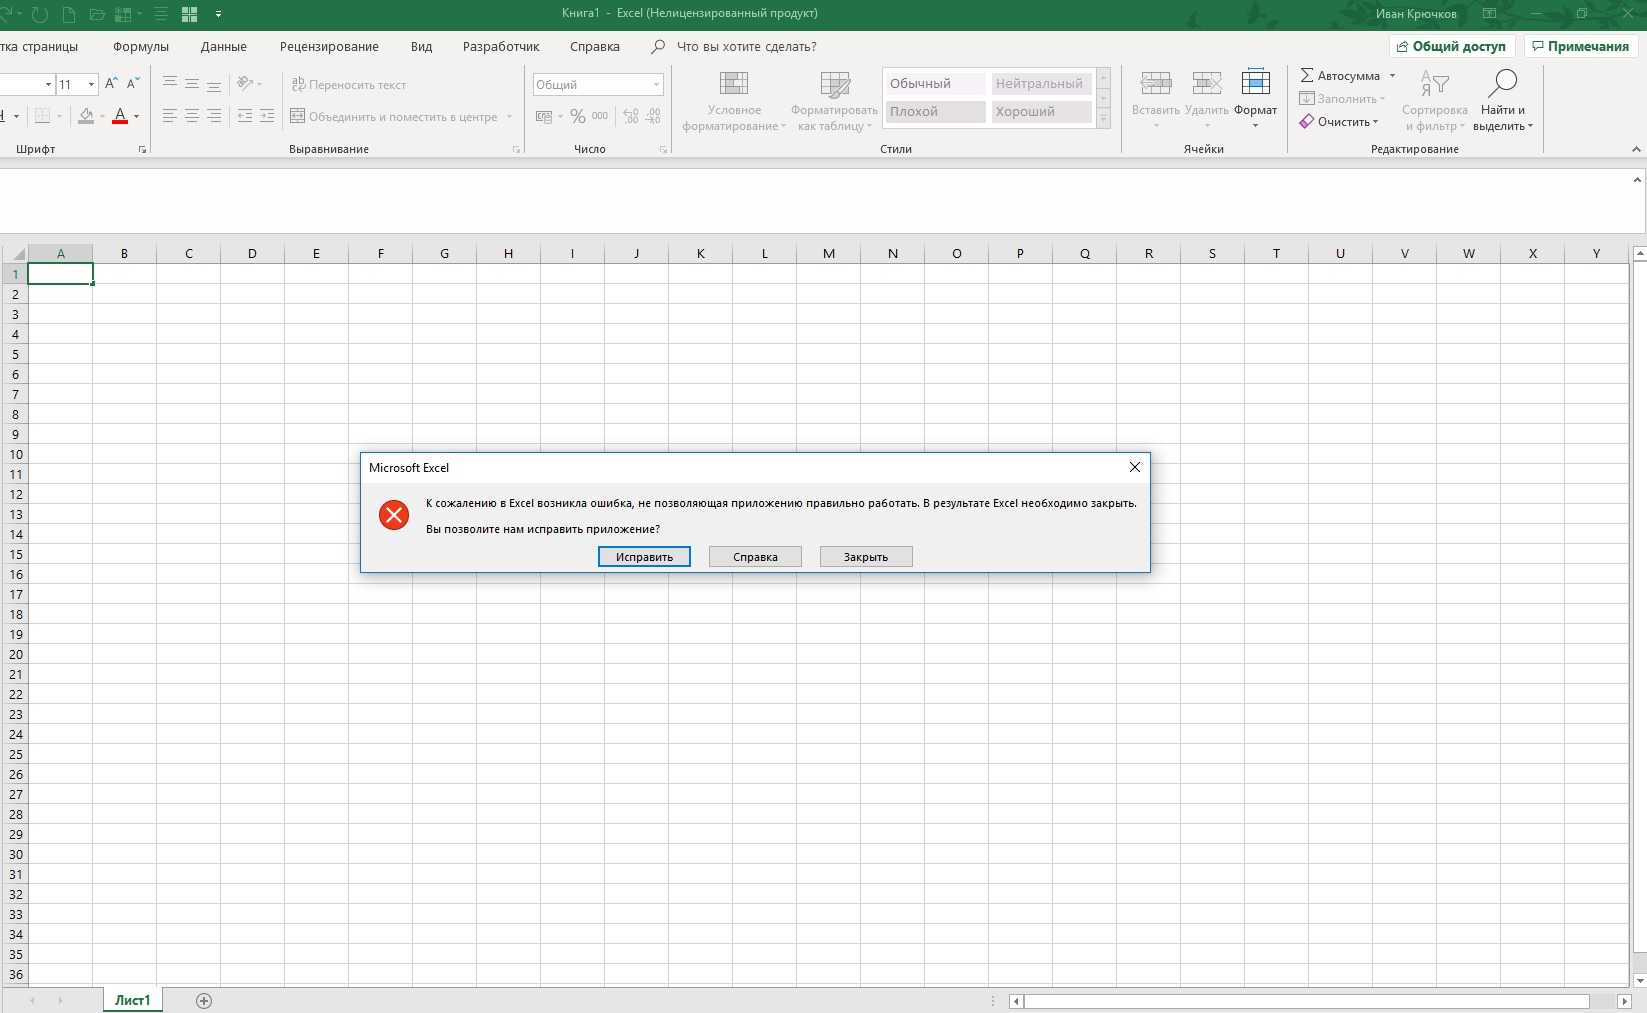Open Форматировать как таблицу
This screenshot has width=1647, height=1013.
[x=834, y=101]
